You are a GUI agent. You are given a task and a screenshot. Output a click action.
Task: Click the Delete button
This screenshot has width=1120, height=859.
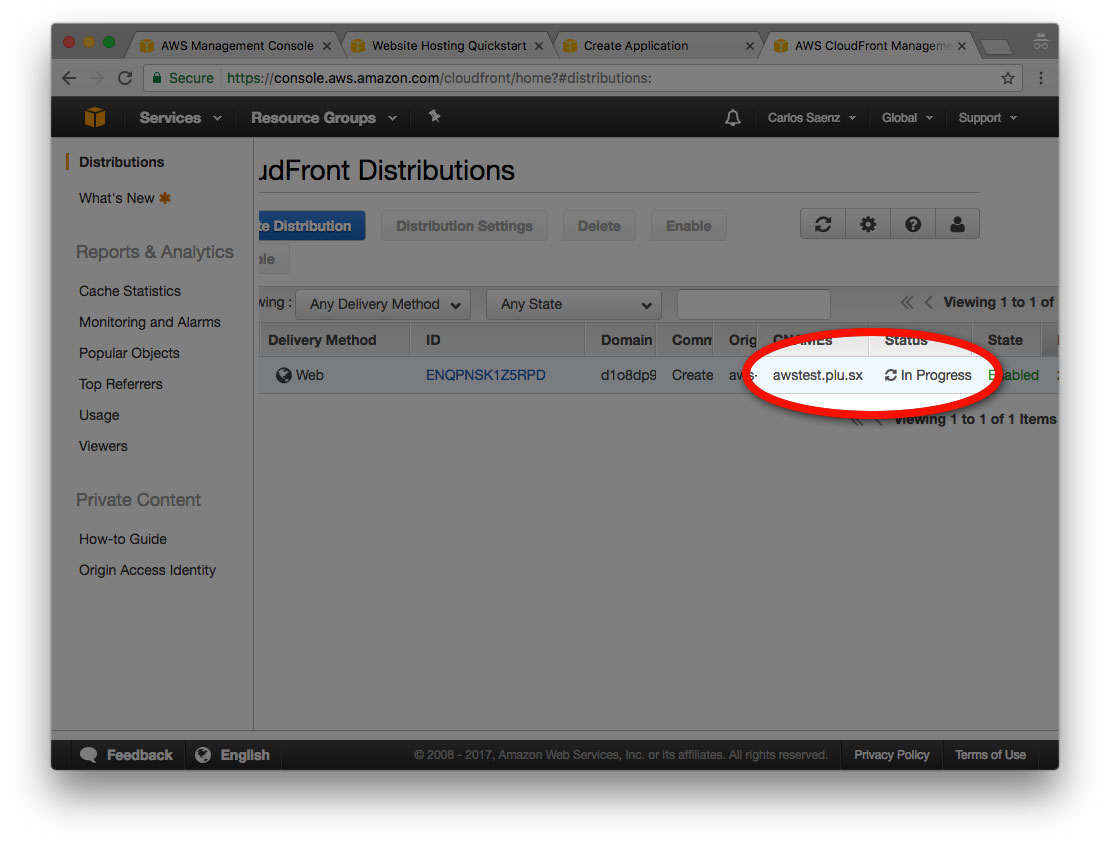click(x=599, y=226)
